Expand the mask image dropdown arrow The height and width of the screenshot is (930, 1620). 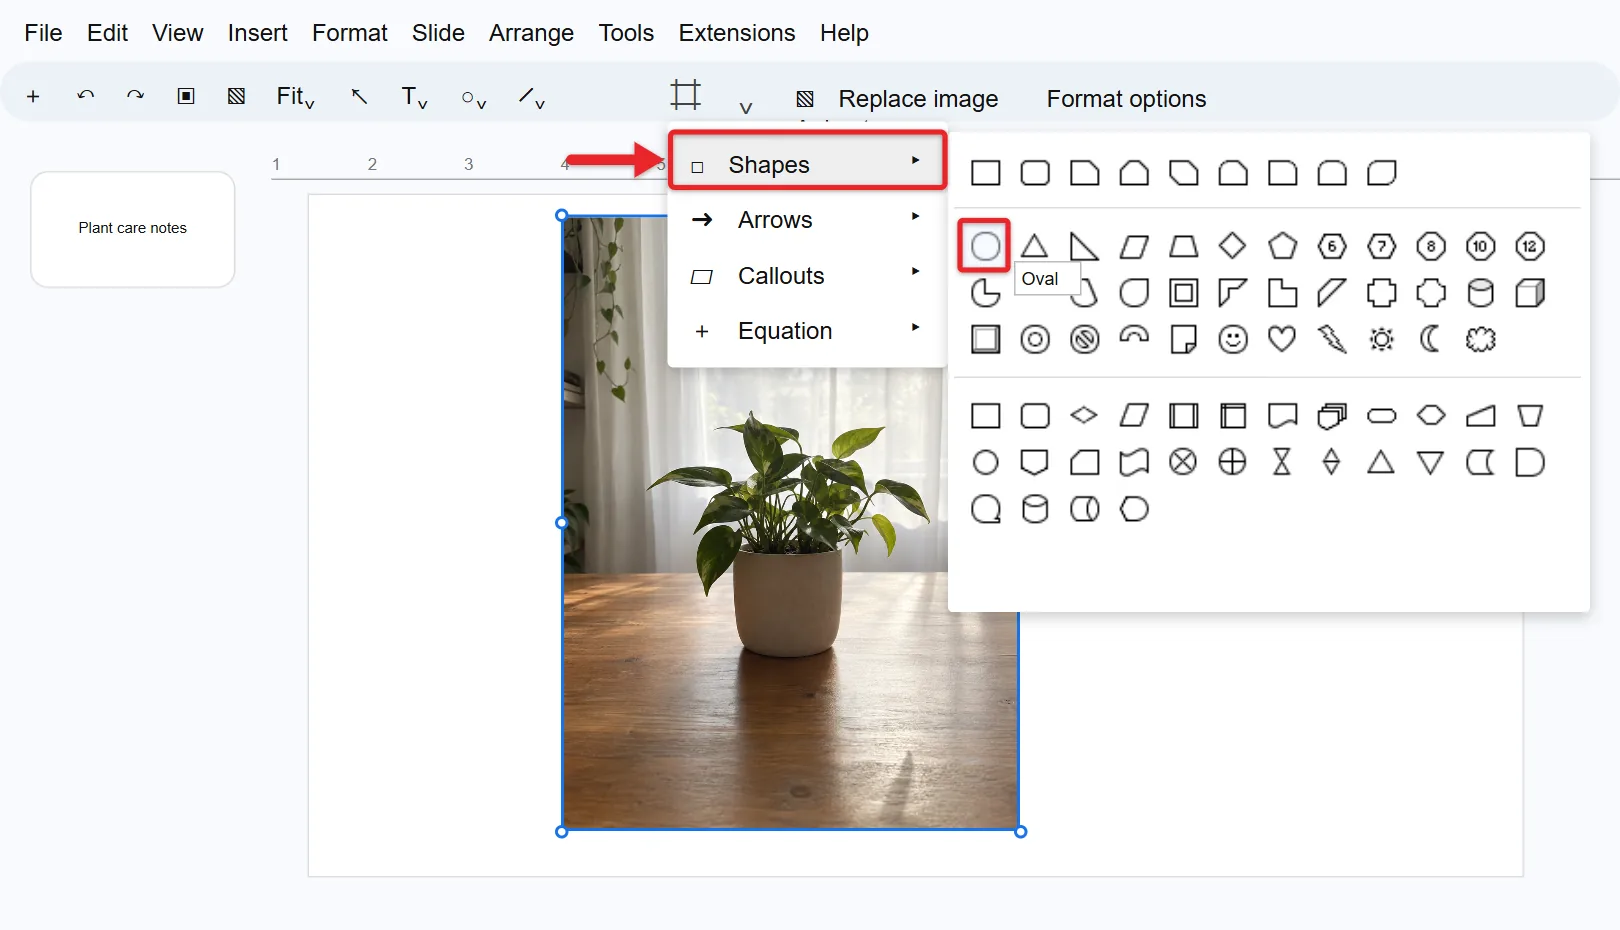pos(746,106)
